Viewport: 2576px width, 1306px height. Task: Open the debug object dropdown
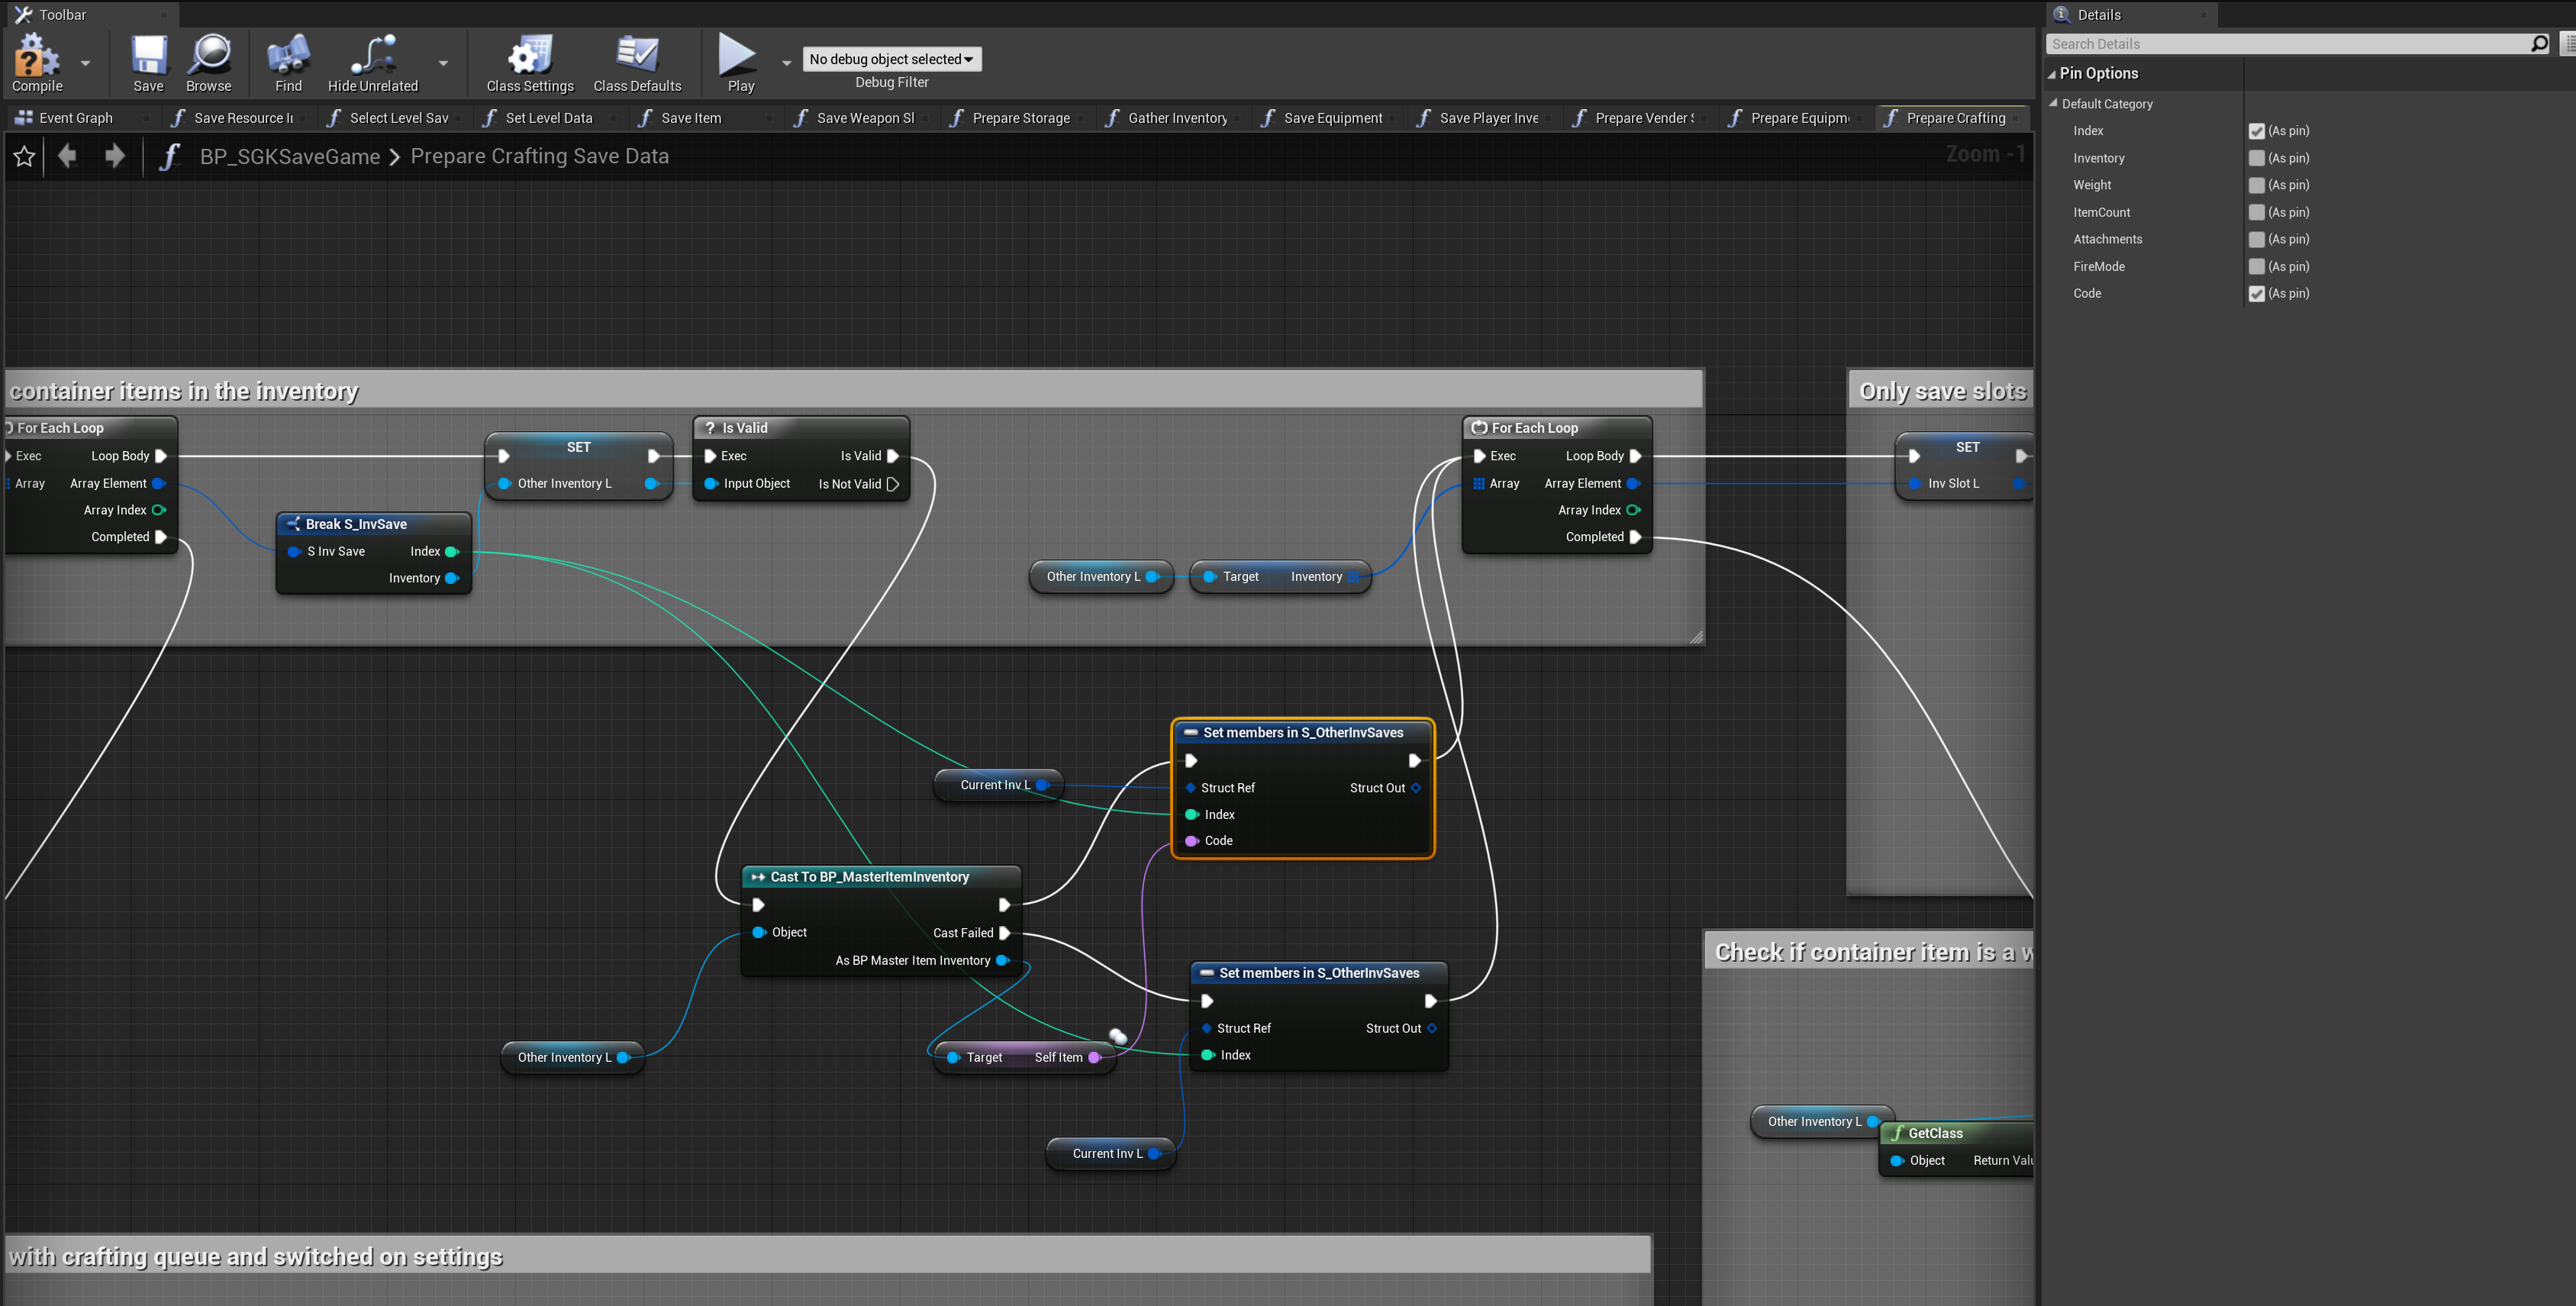[x=891, y=59]
